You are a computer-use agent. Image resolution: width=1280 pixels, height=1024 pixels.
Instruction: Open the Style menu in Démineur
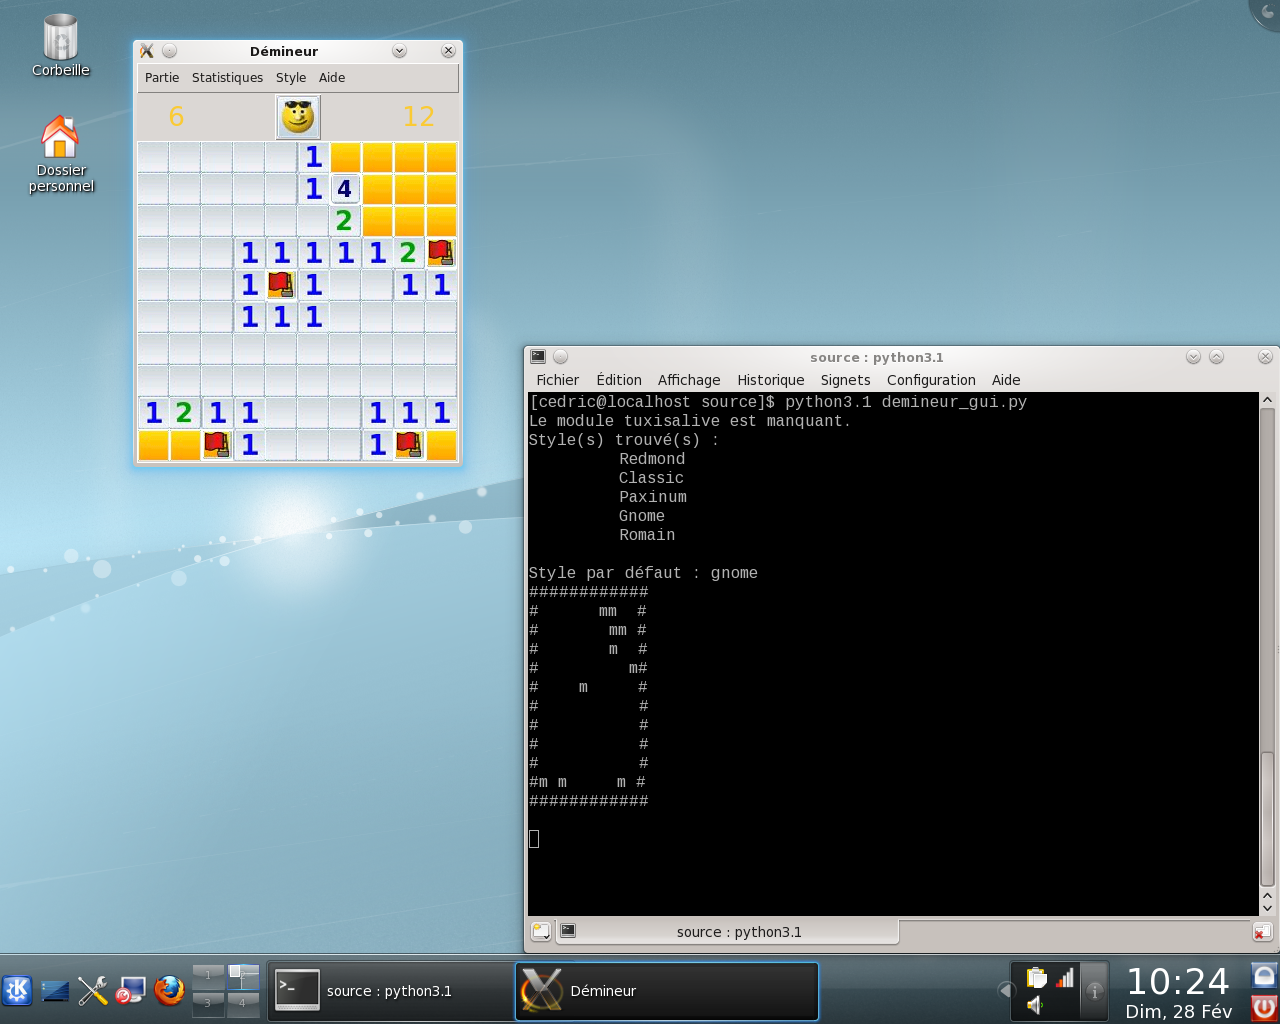[x=291, y=78]
